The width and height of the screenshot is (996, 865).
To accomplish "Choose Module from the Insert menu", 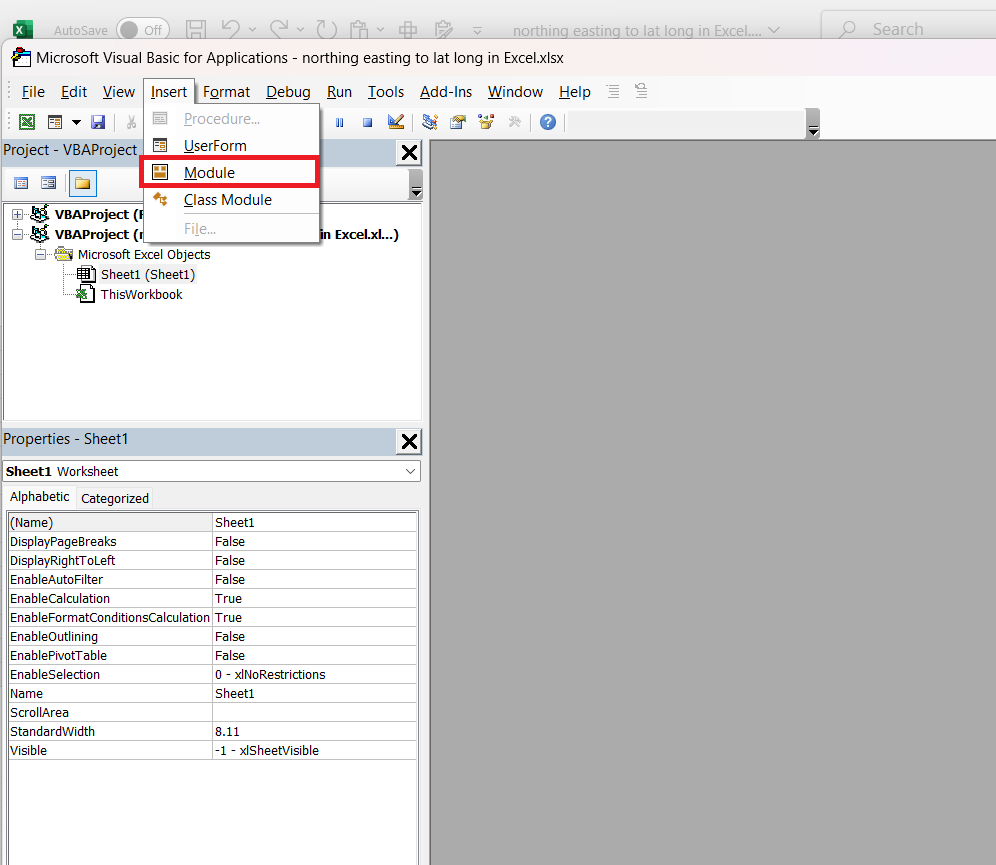I will tap(229, 172).
